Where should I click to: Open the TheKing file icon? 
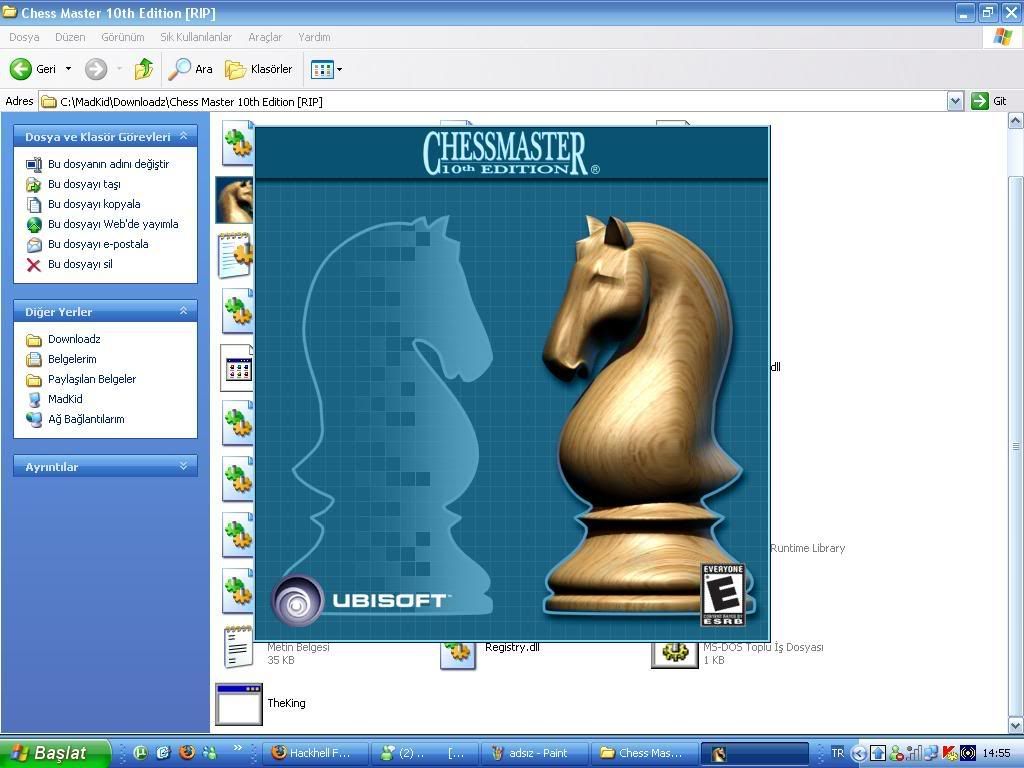237,703
